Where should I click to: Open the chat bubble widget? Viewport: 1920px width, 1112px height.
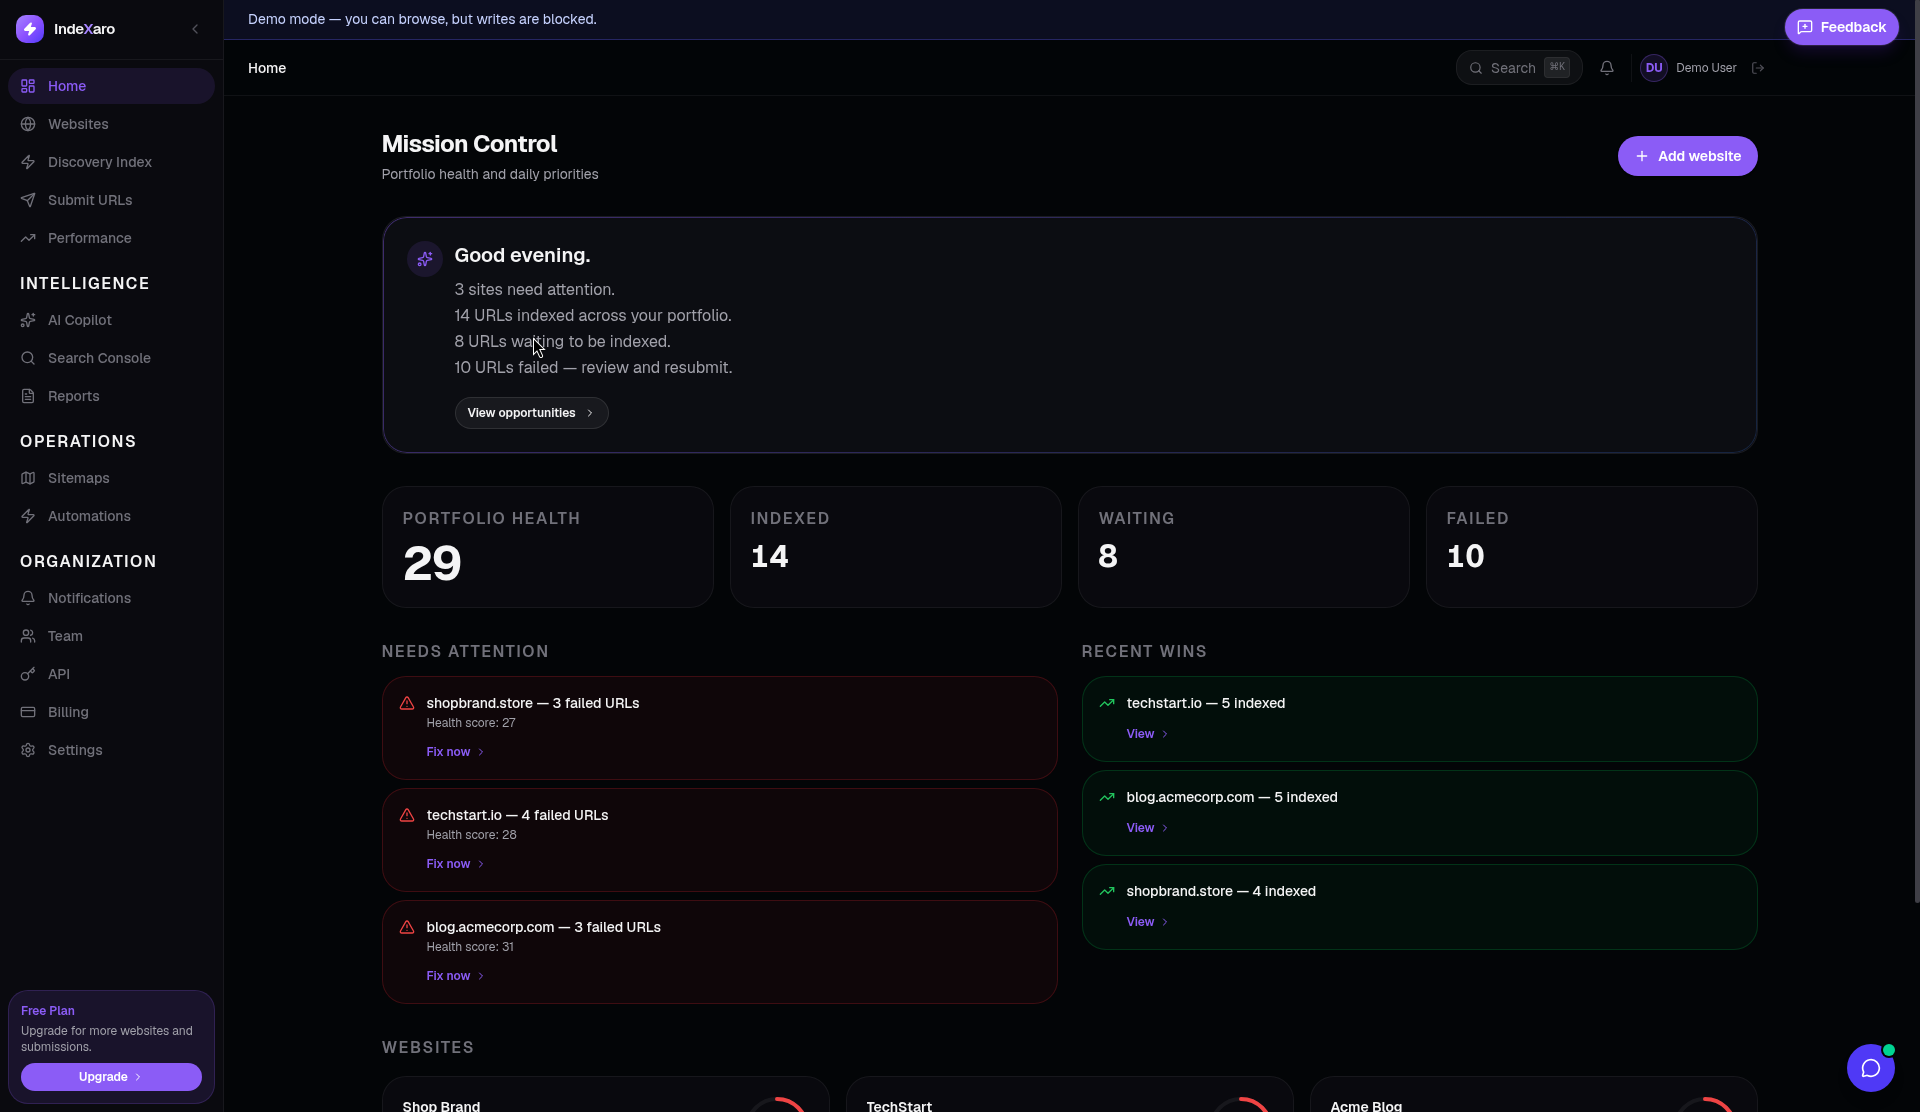click(1871, 1068)
